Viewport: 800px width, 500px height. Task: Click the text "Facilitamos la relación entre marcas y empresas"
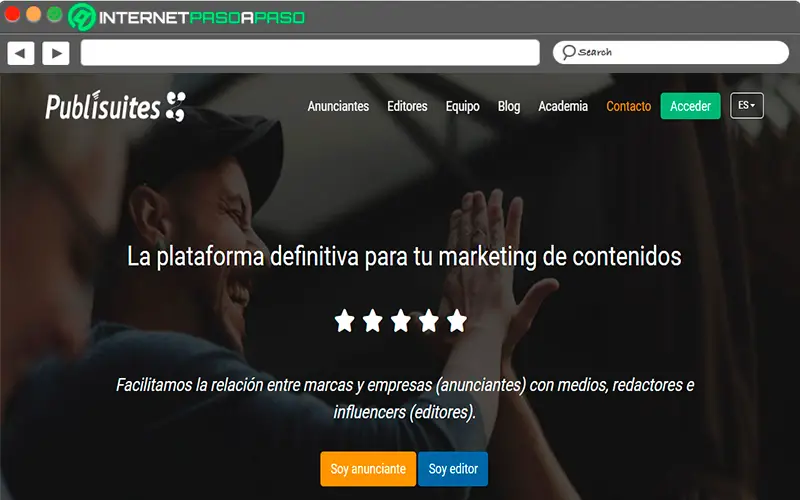pyautogui.click(x=274, y=385)
